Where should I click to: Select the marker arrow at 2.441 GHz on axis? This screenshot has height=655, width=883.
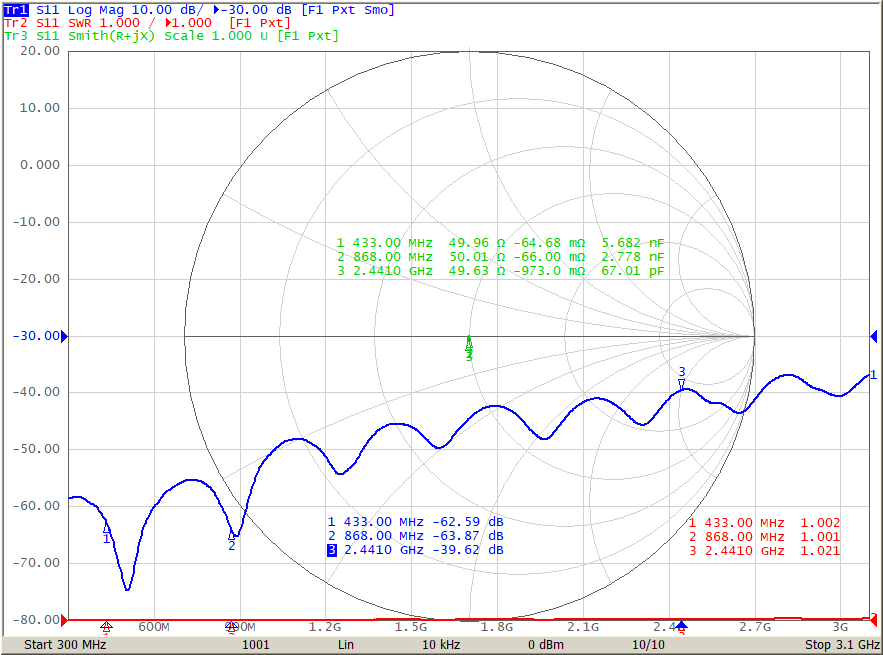point(683,624)
